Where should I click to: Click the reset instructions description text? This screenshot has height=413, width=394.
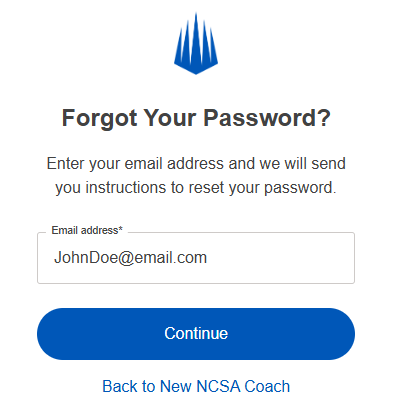[196, 175]
